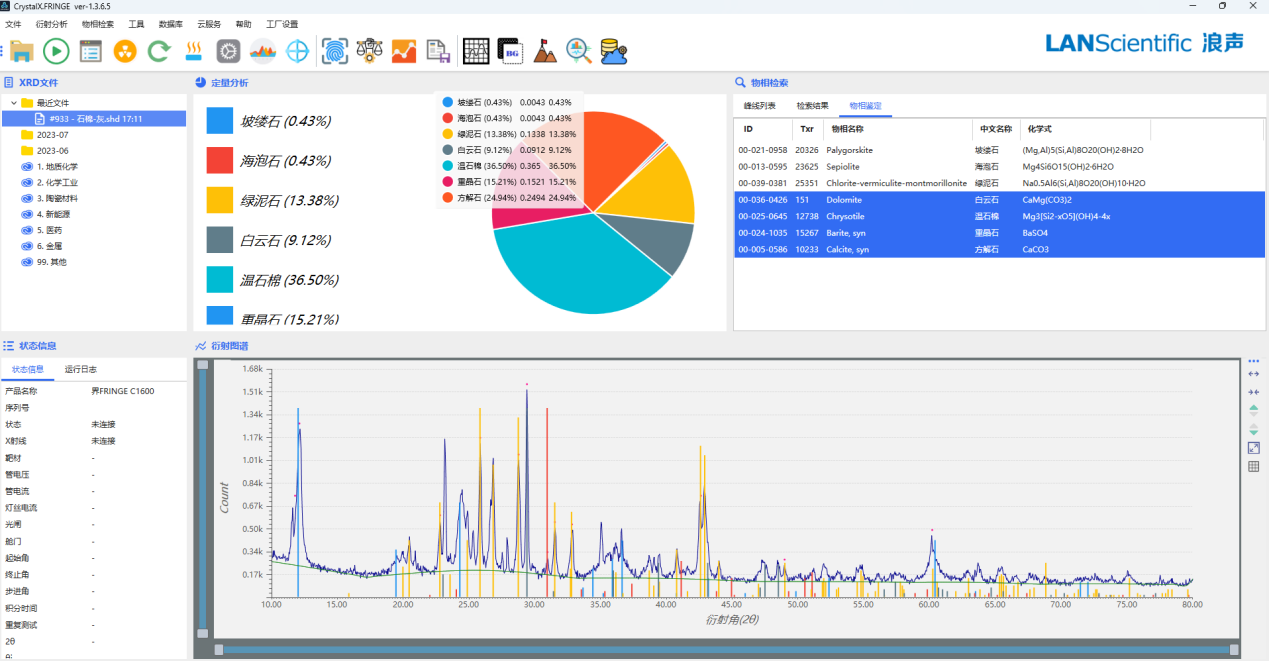
Task: Open the fingerprint phase identification tool
Action: (335, 51)
